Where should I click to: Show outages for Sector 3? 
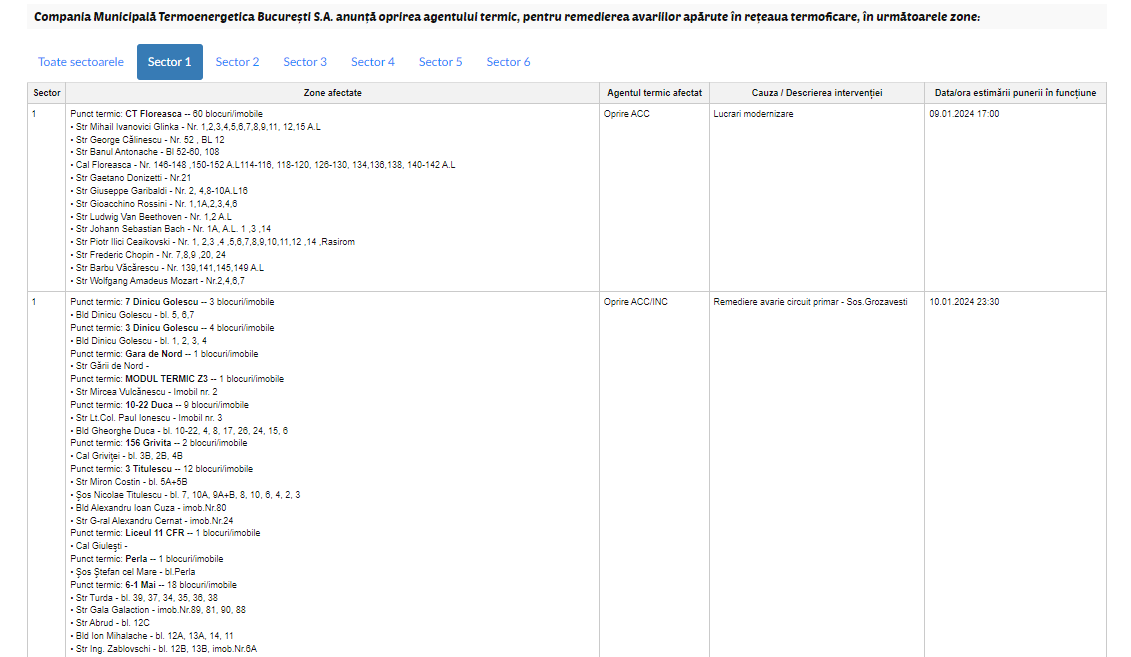(x=305, y=62)
